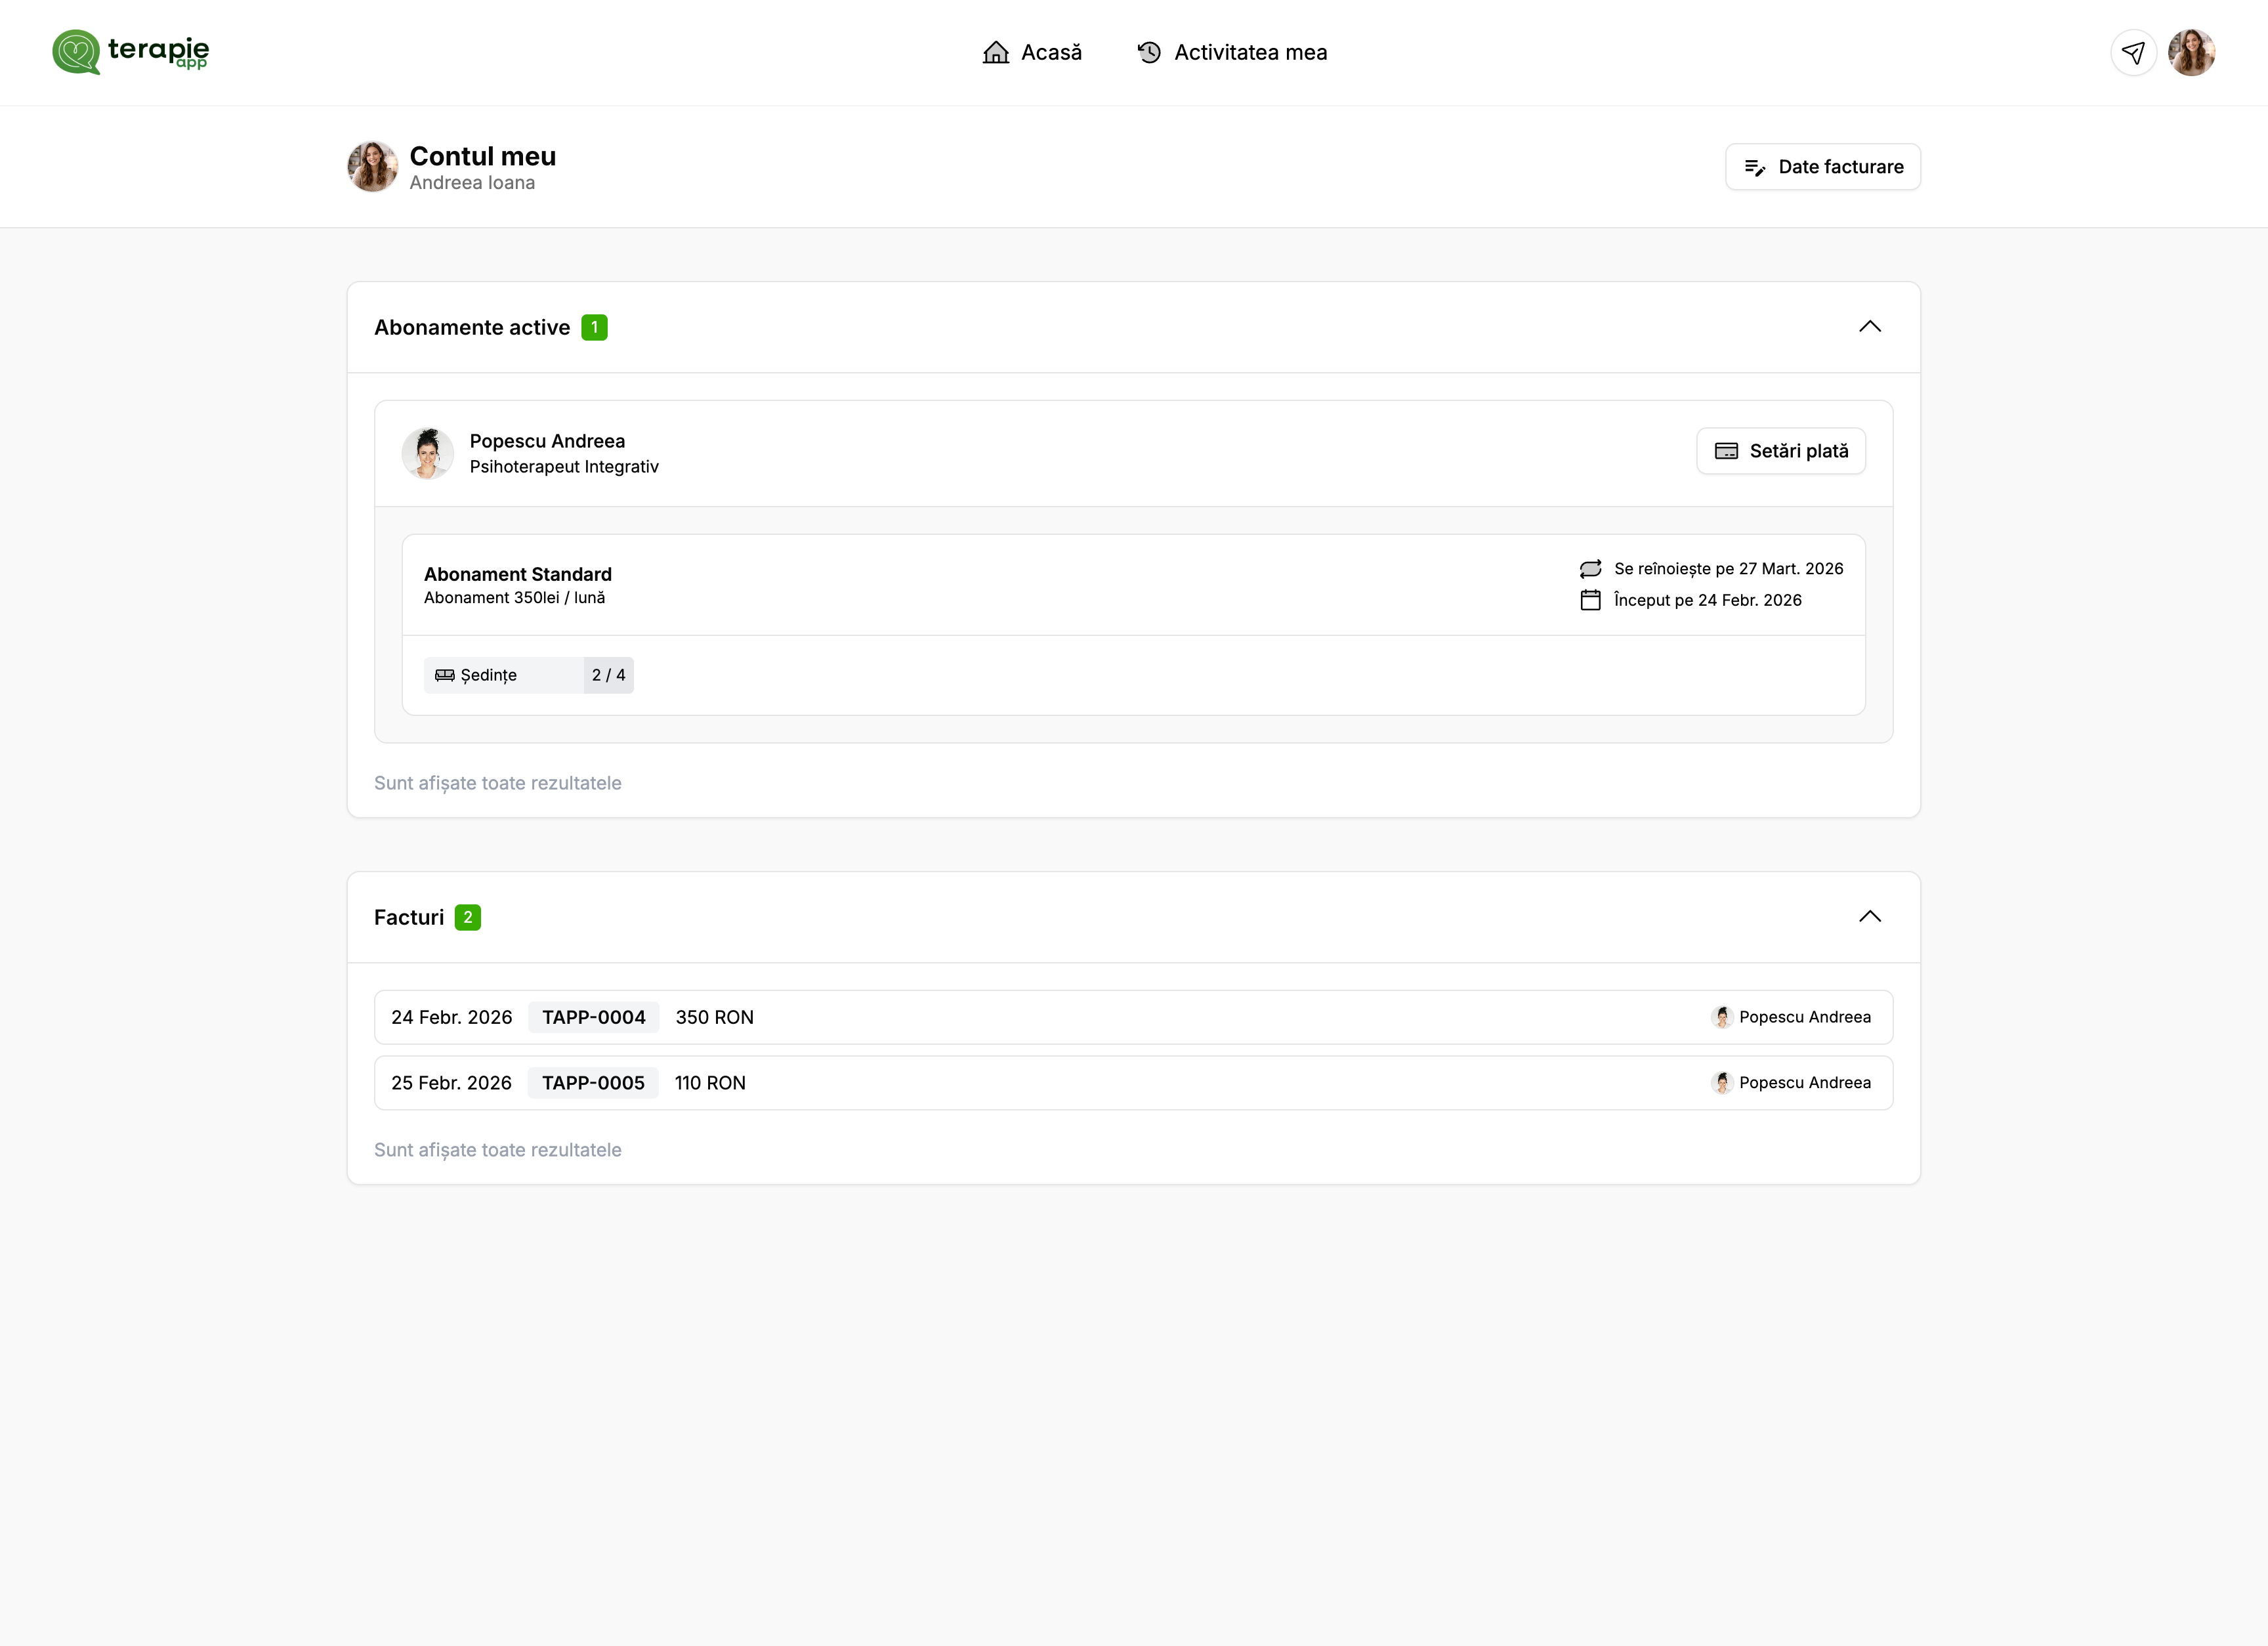
Task: Click the calendar icon beside the start date
Action: [1590, 600]
